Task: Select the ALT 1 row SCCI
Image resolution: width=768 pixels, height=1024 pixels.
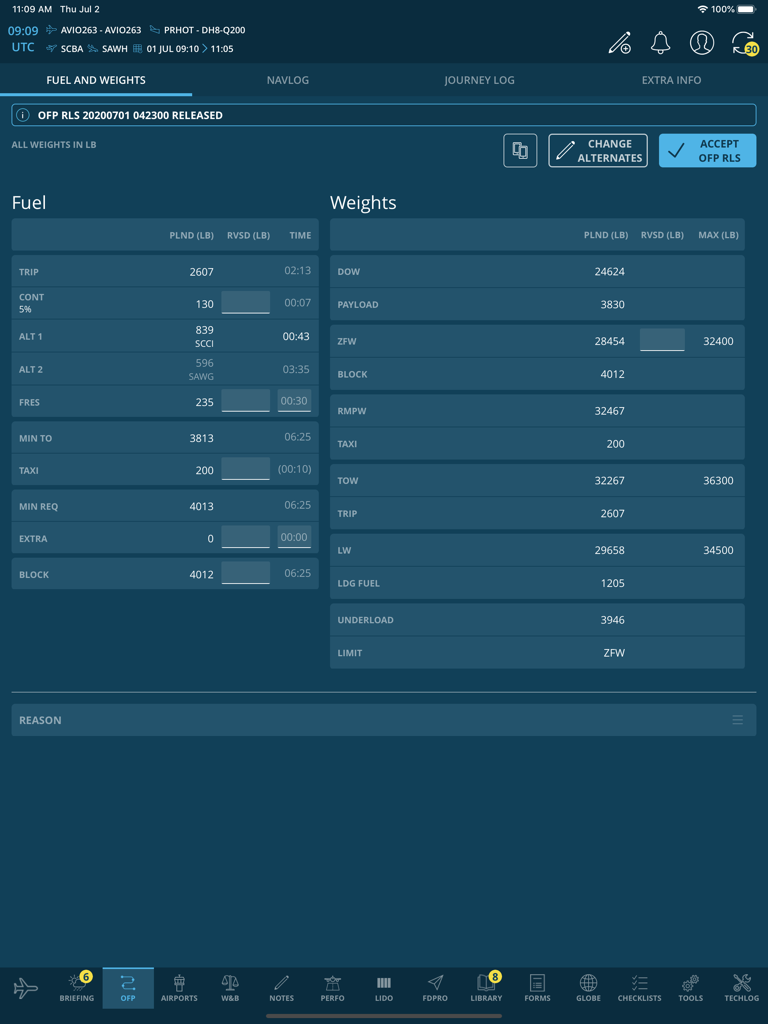Action: (165, 336)
